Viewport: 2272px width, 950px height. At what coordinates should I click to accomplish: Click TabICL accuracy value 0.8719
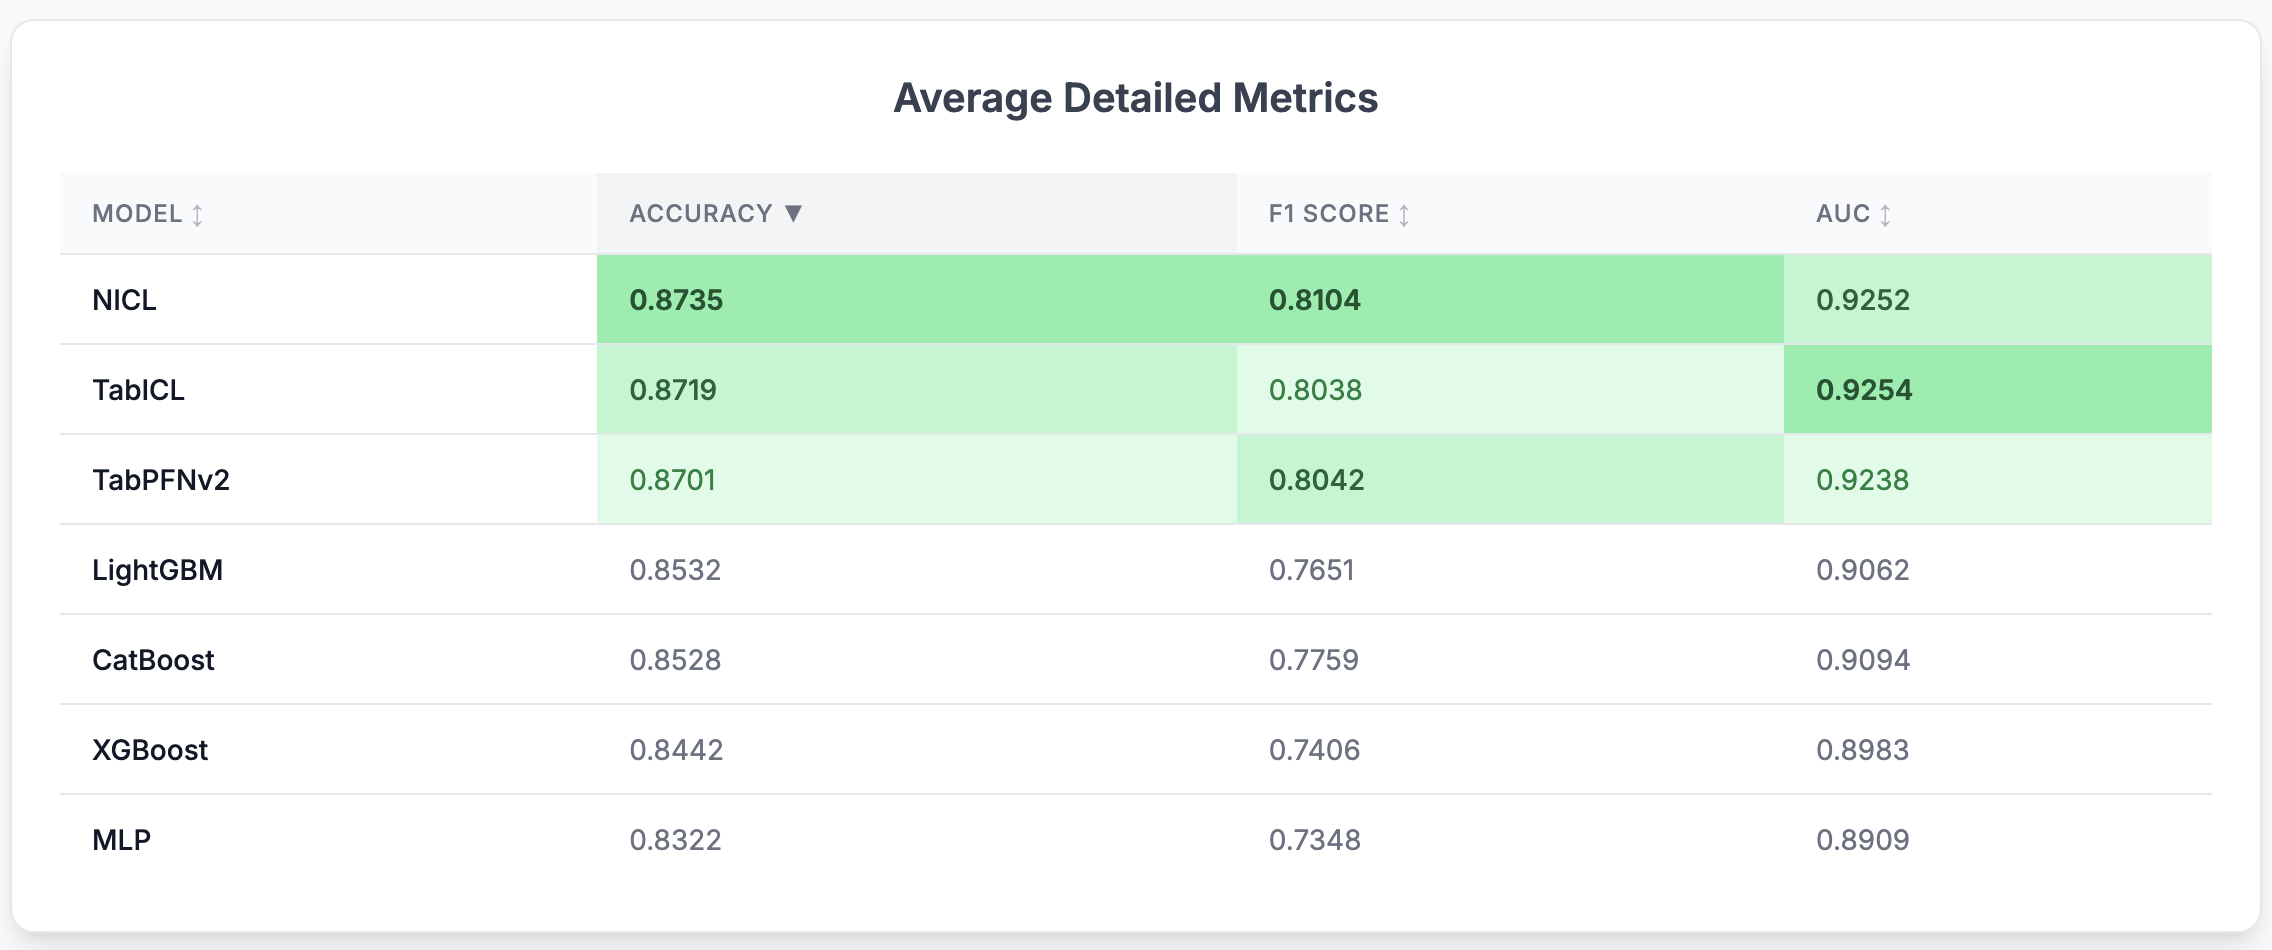pos(673,390)
